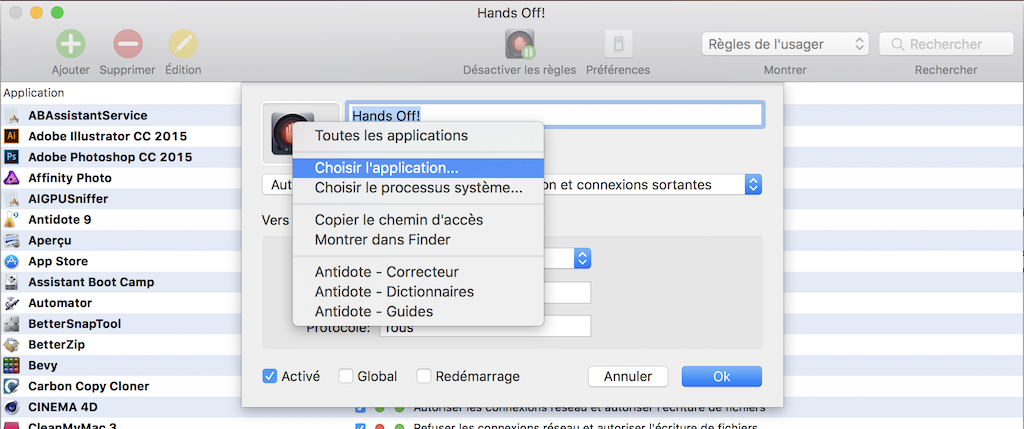Image resolution: width=1024 pixels, height=429 pixels.
Task: Click Désactiver les règles toolbar icon
Action: click(x=520, y=44)
